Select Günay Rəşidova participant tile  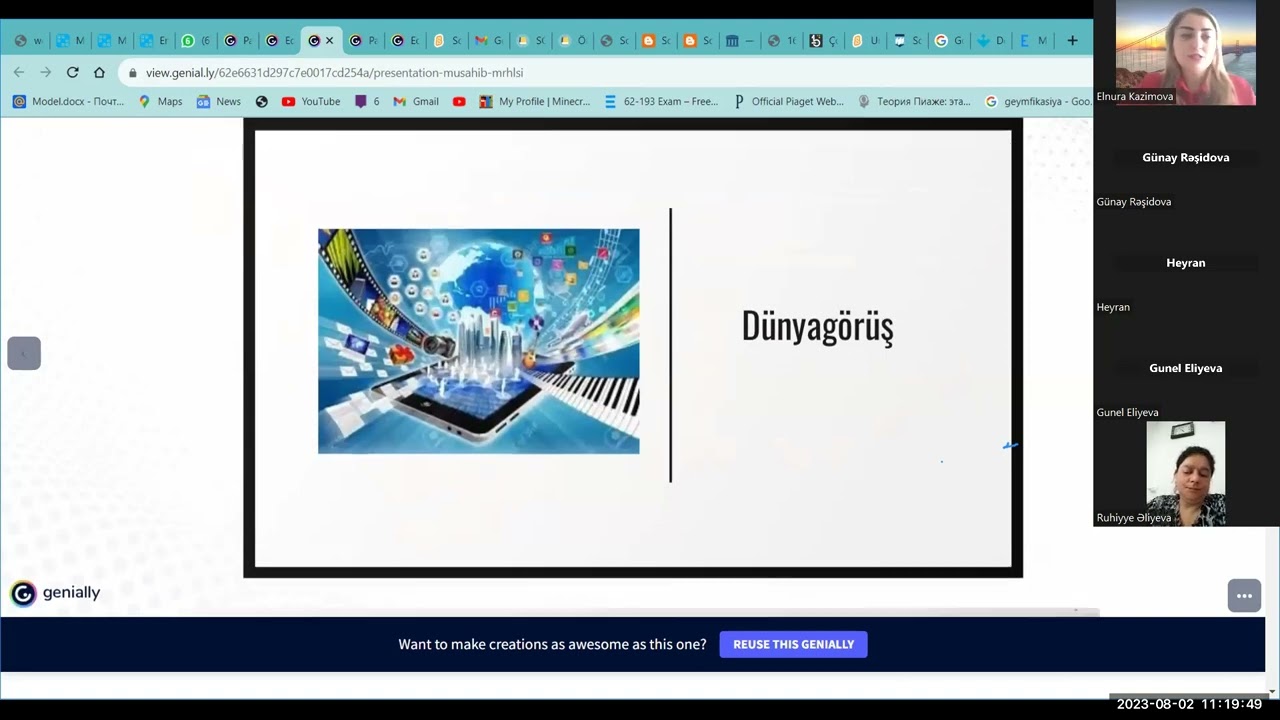(1186, 157)
